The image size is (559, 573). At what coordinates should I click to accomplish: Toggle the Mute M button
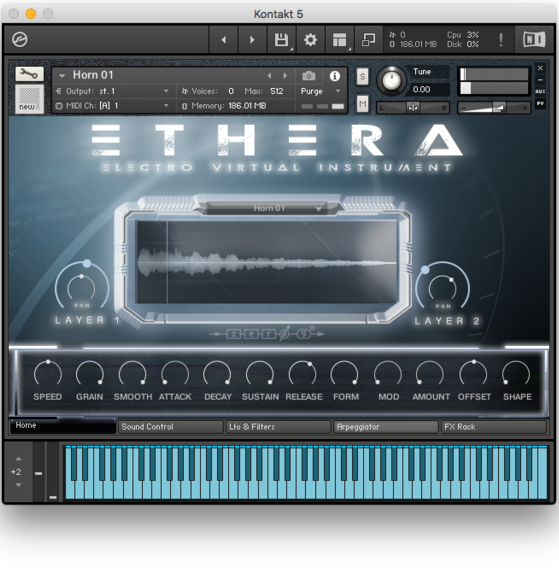362,104
